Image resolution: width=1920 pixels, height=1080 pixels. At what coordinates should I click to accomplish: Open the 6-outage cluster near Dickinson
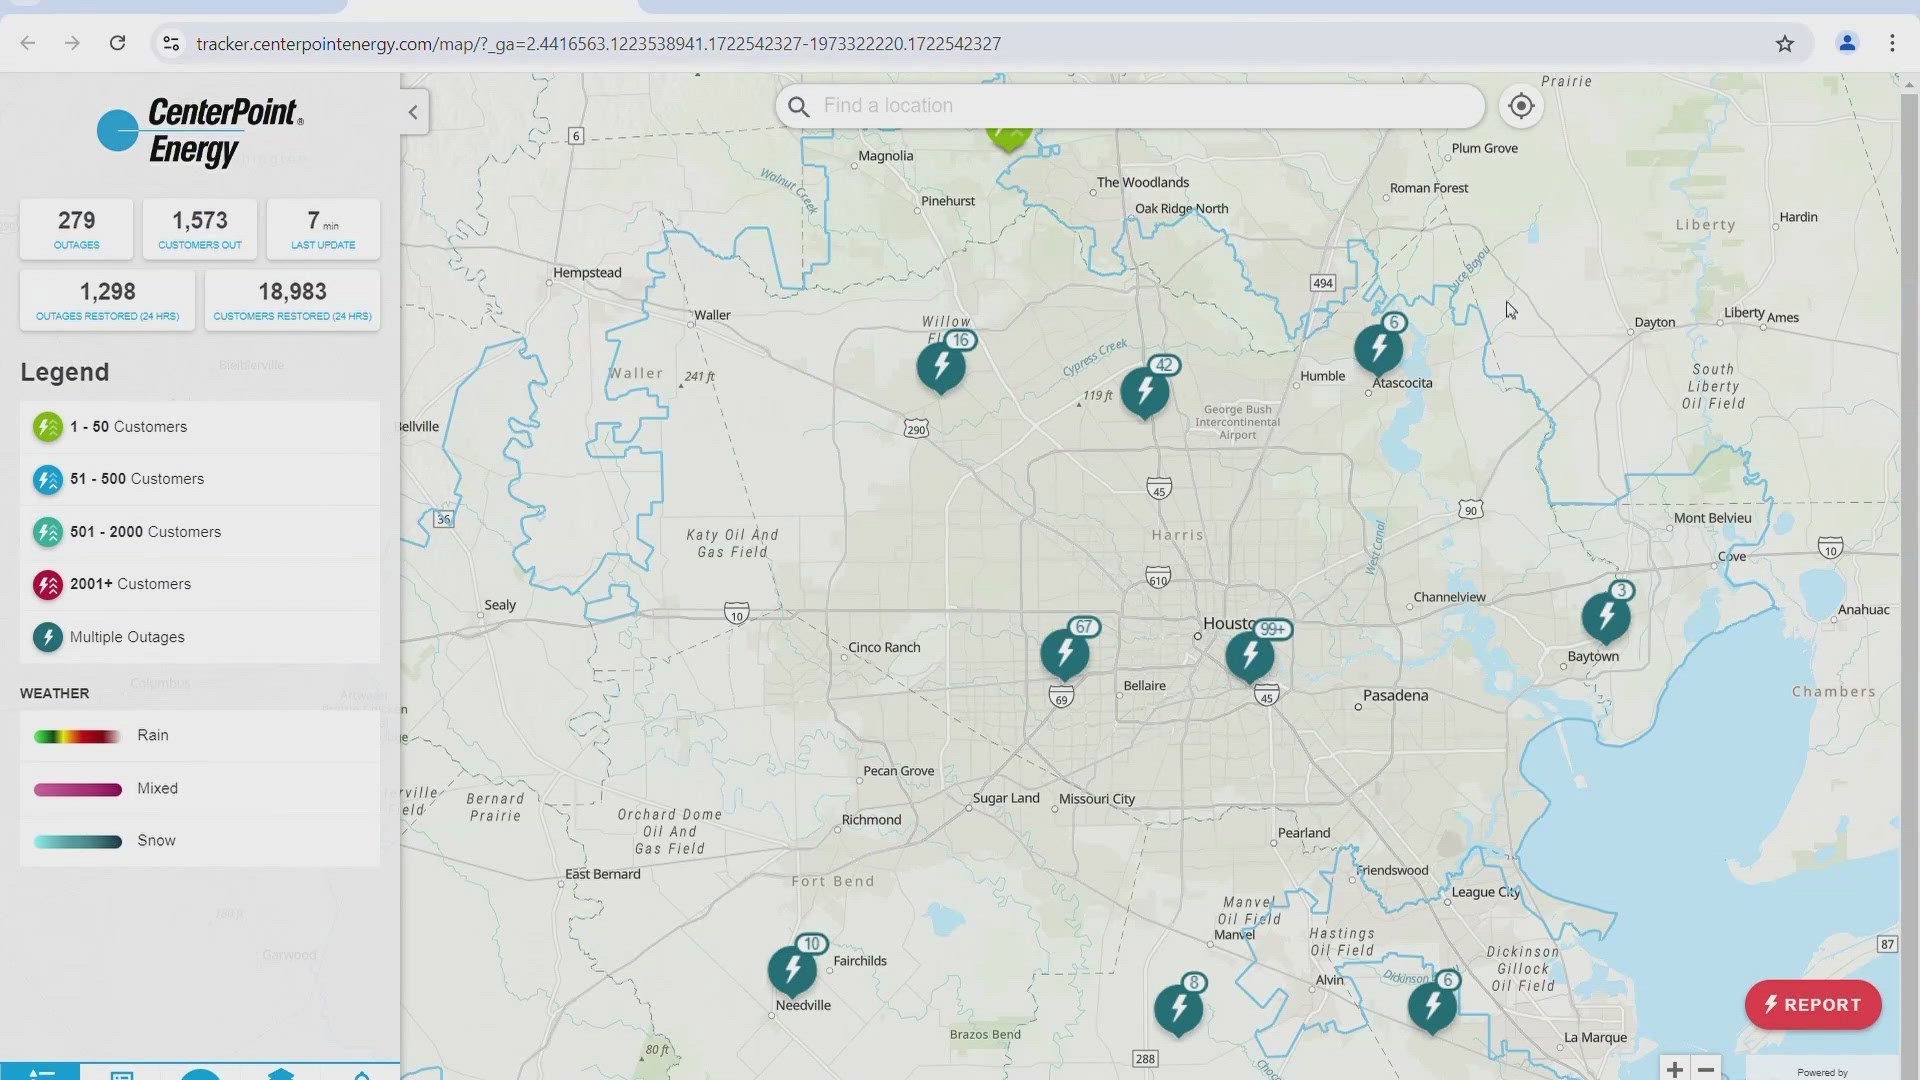(x=1433, y=1005)
